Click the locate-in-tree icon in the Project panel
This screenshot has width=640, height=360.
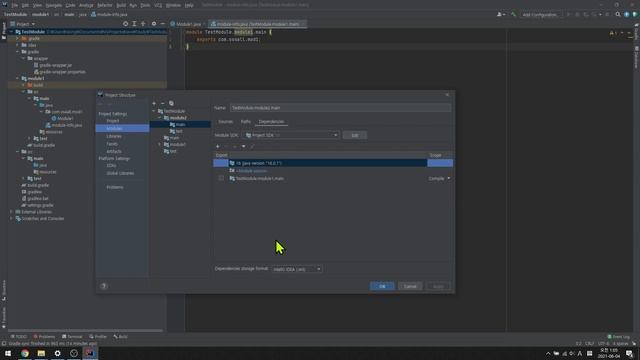coord(125,24)
